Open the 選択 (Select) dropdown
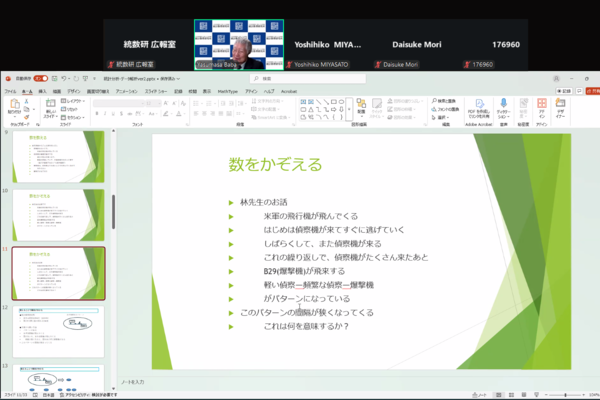This screenshot has width=600, height=400. tap(440, 117)
